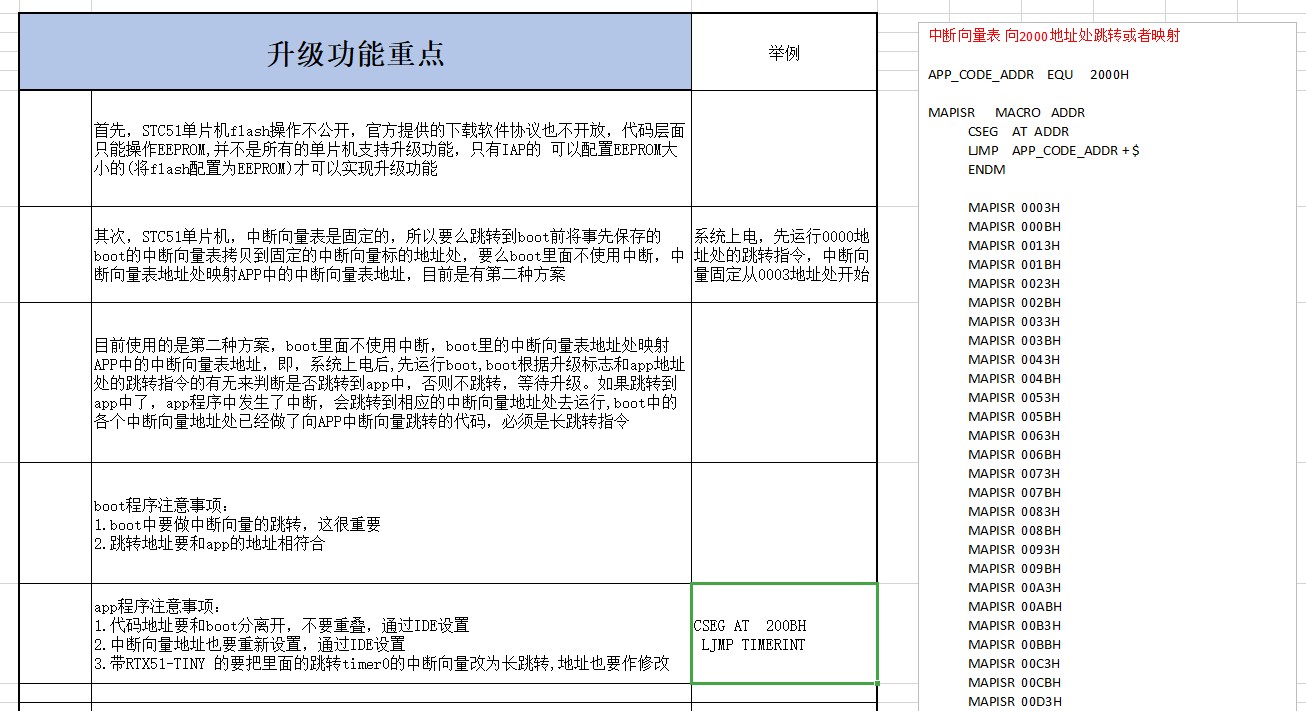Click the MAPISR 00CBH line
This screenshot has width=1306, height=711.
tap(1014, 682)
